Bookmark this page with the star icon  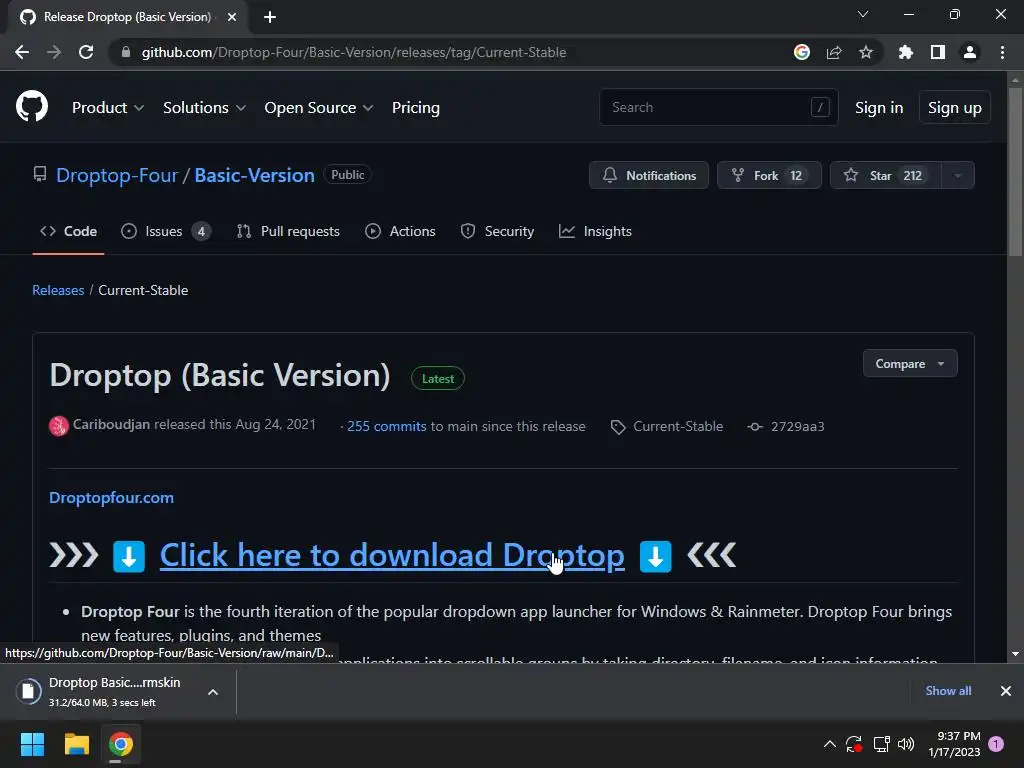pyautogui.click(x=865, y=52)
